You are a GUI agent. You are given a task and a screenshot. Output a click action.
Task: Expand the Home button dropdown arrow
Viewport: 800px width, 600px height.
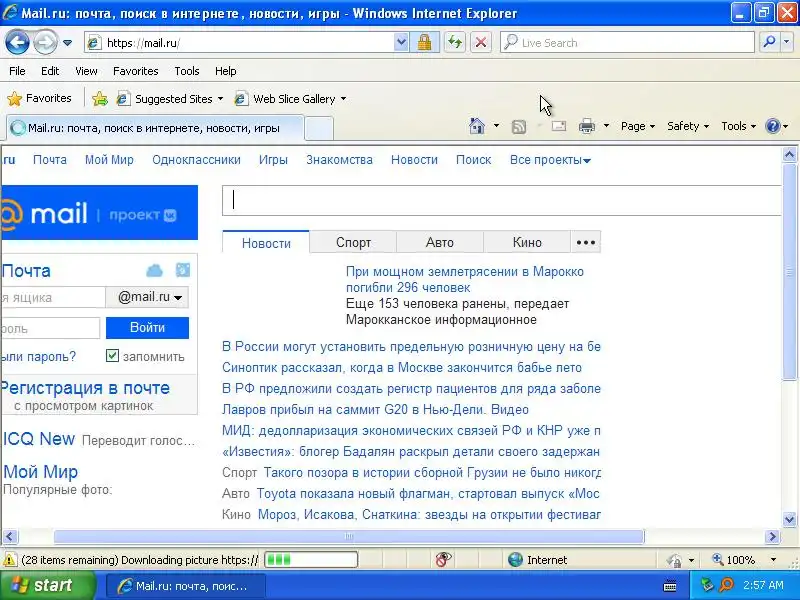click(496, 126)
